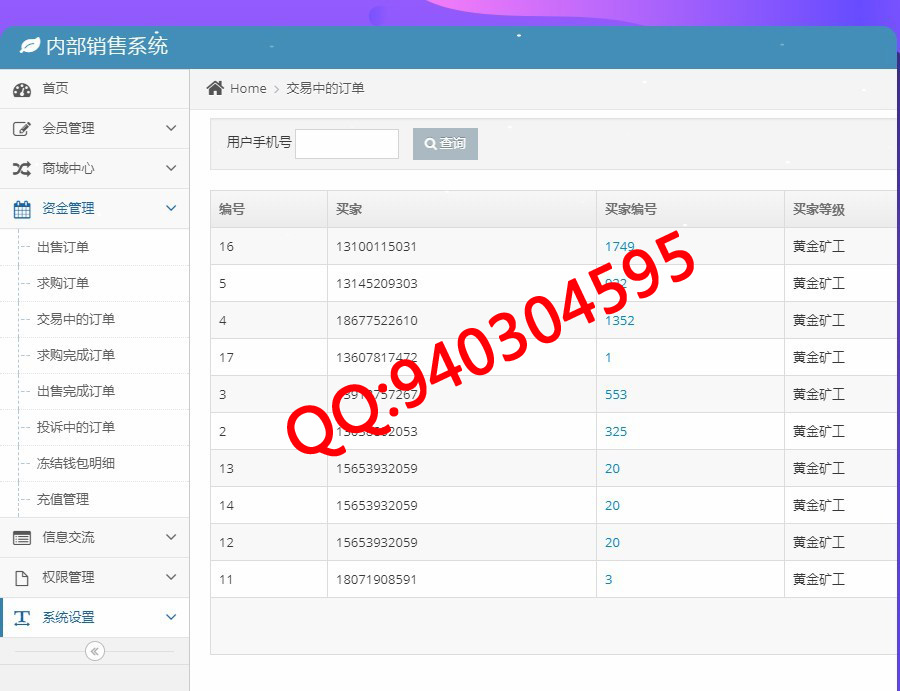Viewport: 900px width, 691px height.
Task: Open 出售订单 in the sidebar
Action: [63, 247]
